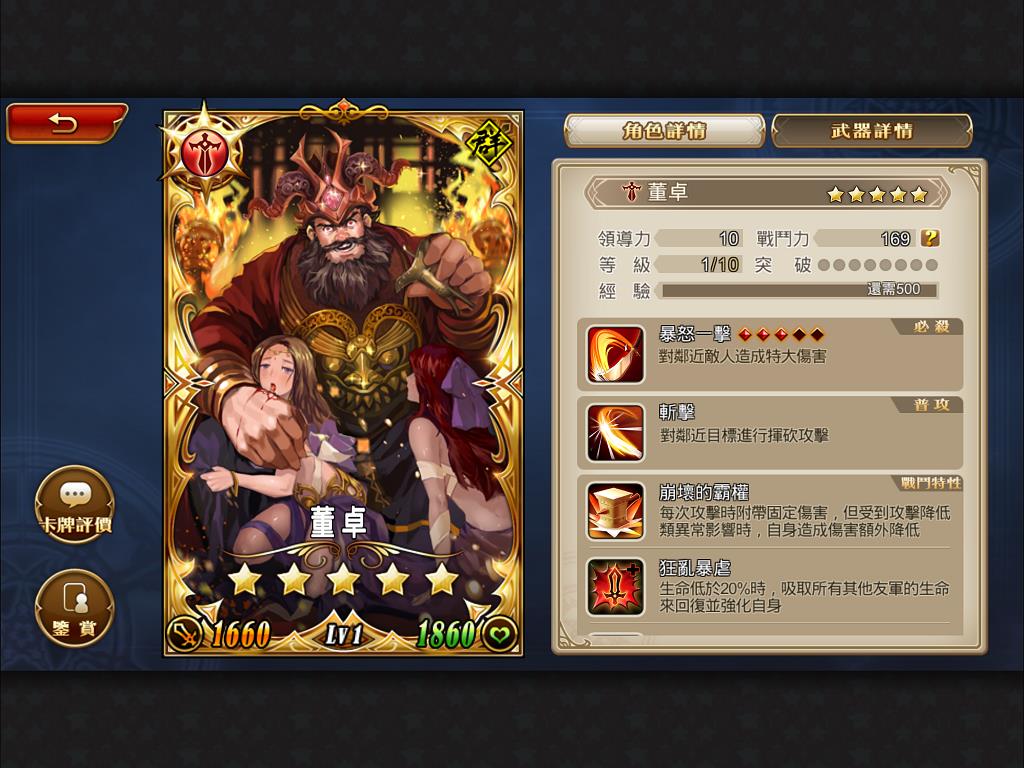Image resolution: width=1024 pixels, height=768 pixels.
Task: Click the 經驗 experience progress bar
Action: tap(799, 289)
